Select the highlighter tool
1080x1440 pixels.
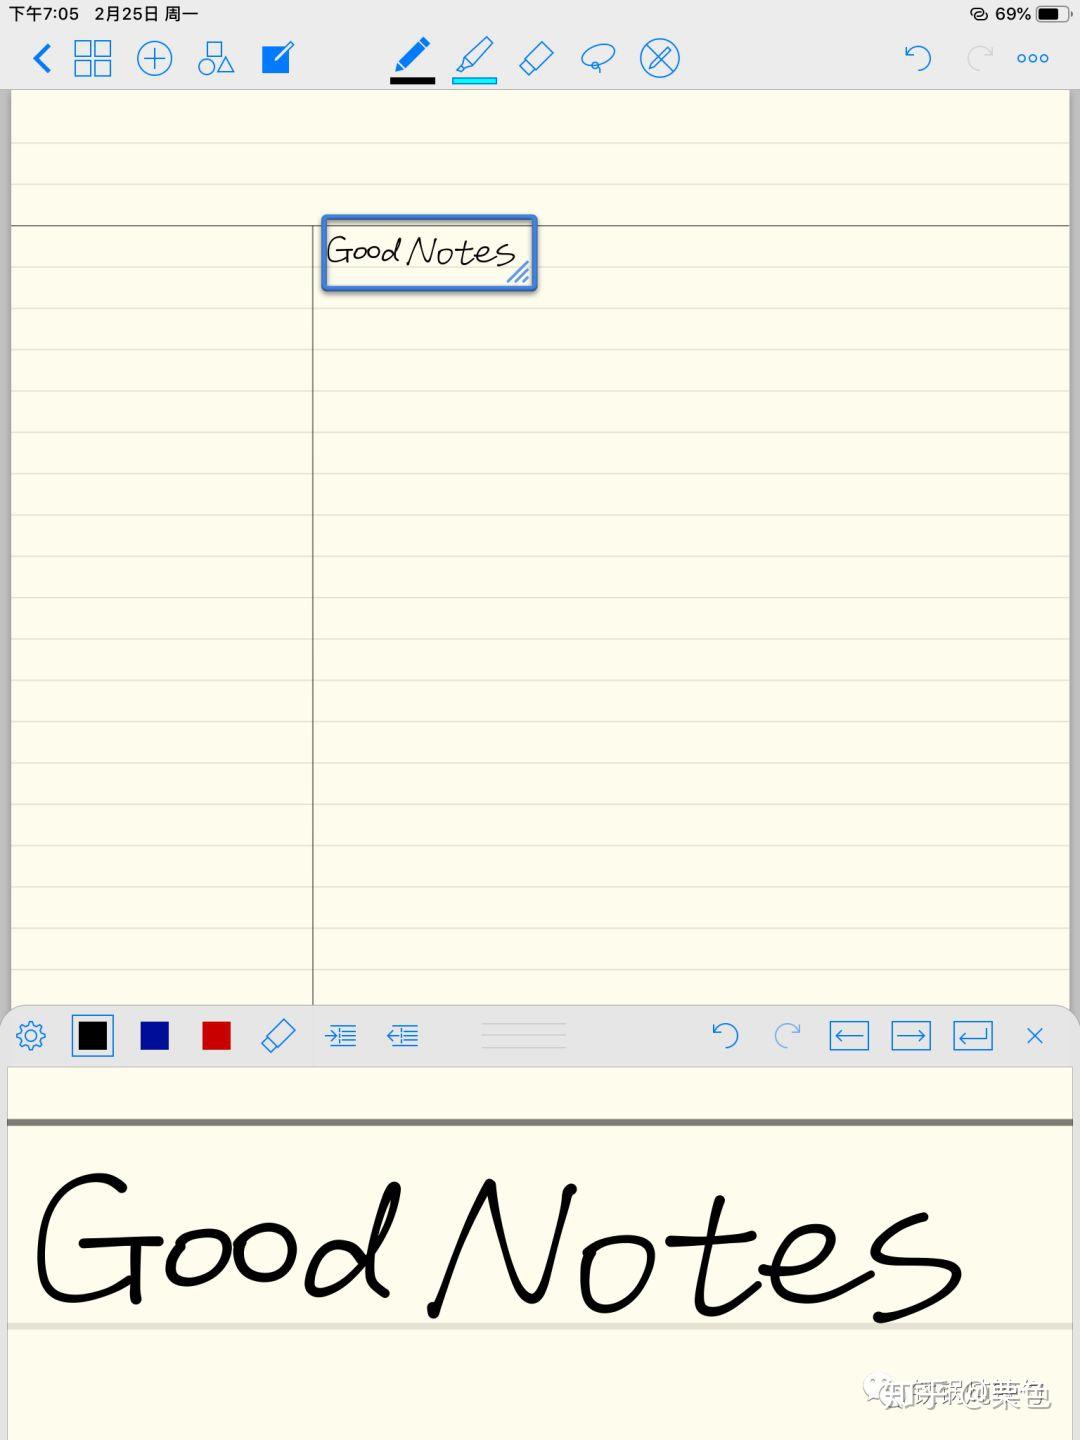pos(475,60)
